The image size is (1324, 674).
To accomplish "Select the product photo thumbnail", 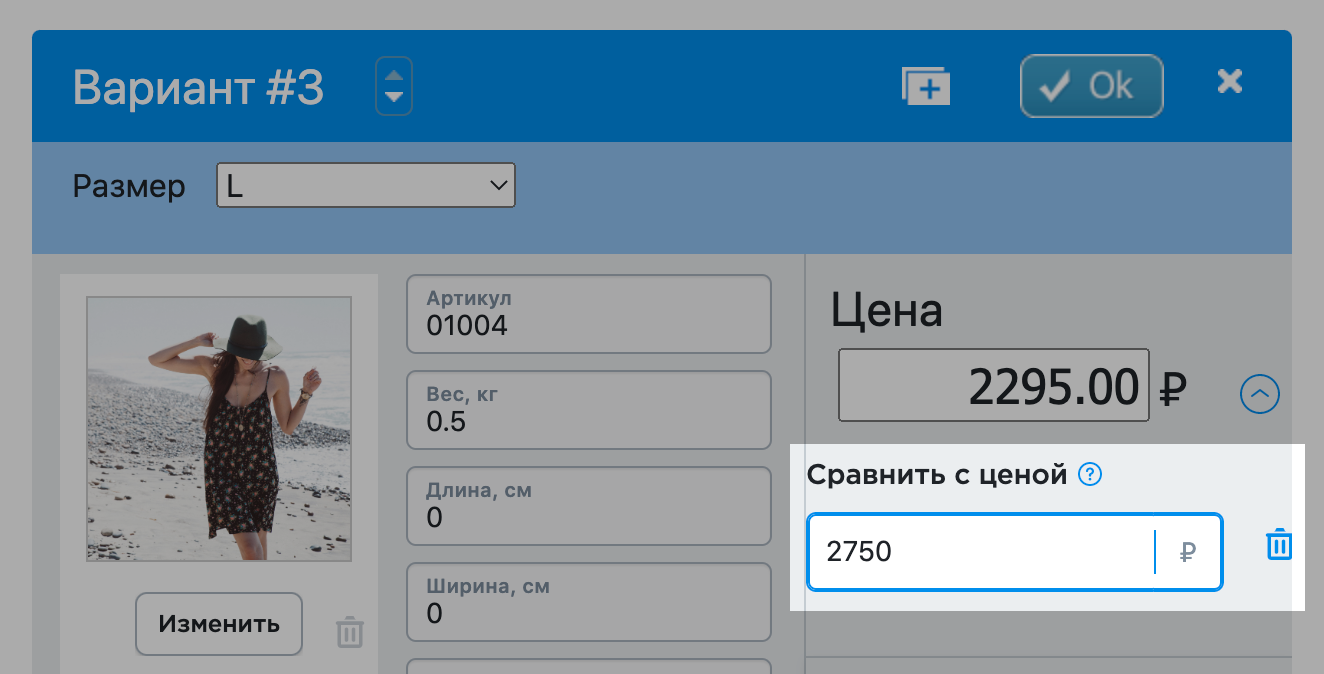I will 219,428.
